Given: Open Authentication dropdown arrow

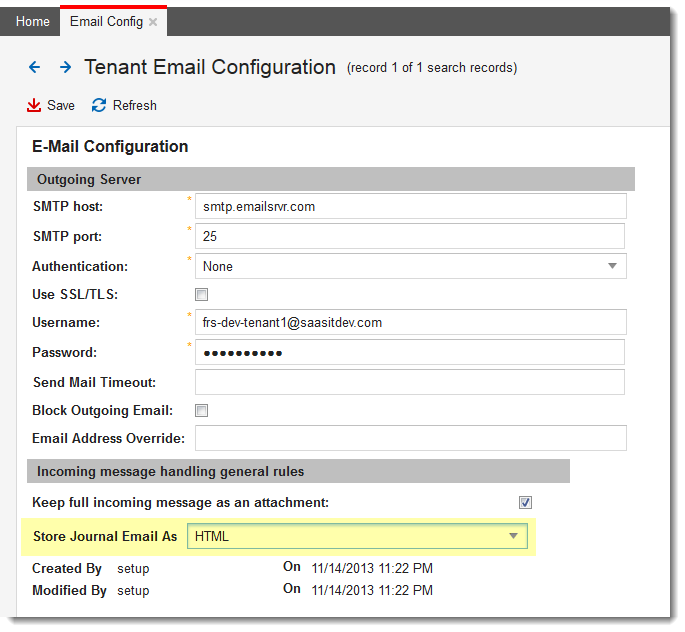Looking at the screenshot, I should click(612, 266).
